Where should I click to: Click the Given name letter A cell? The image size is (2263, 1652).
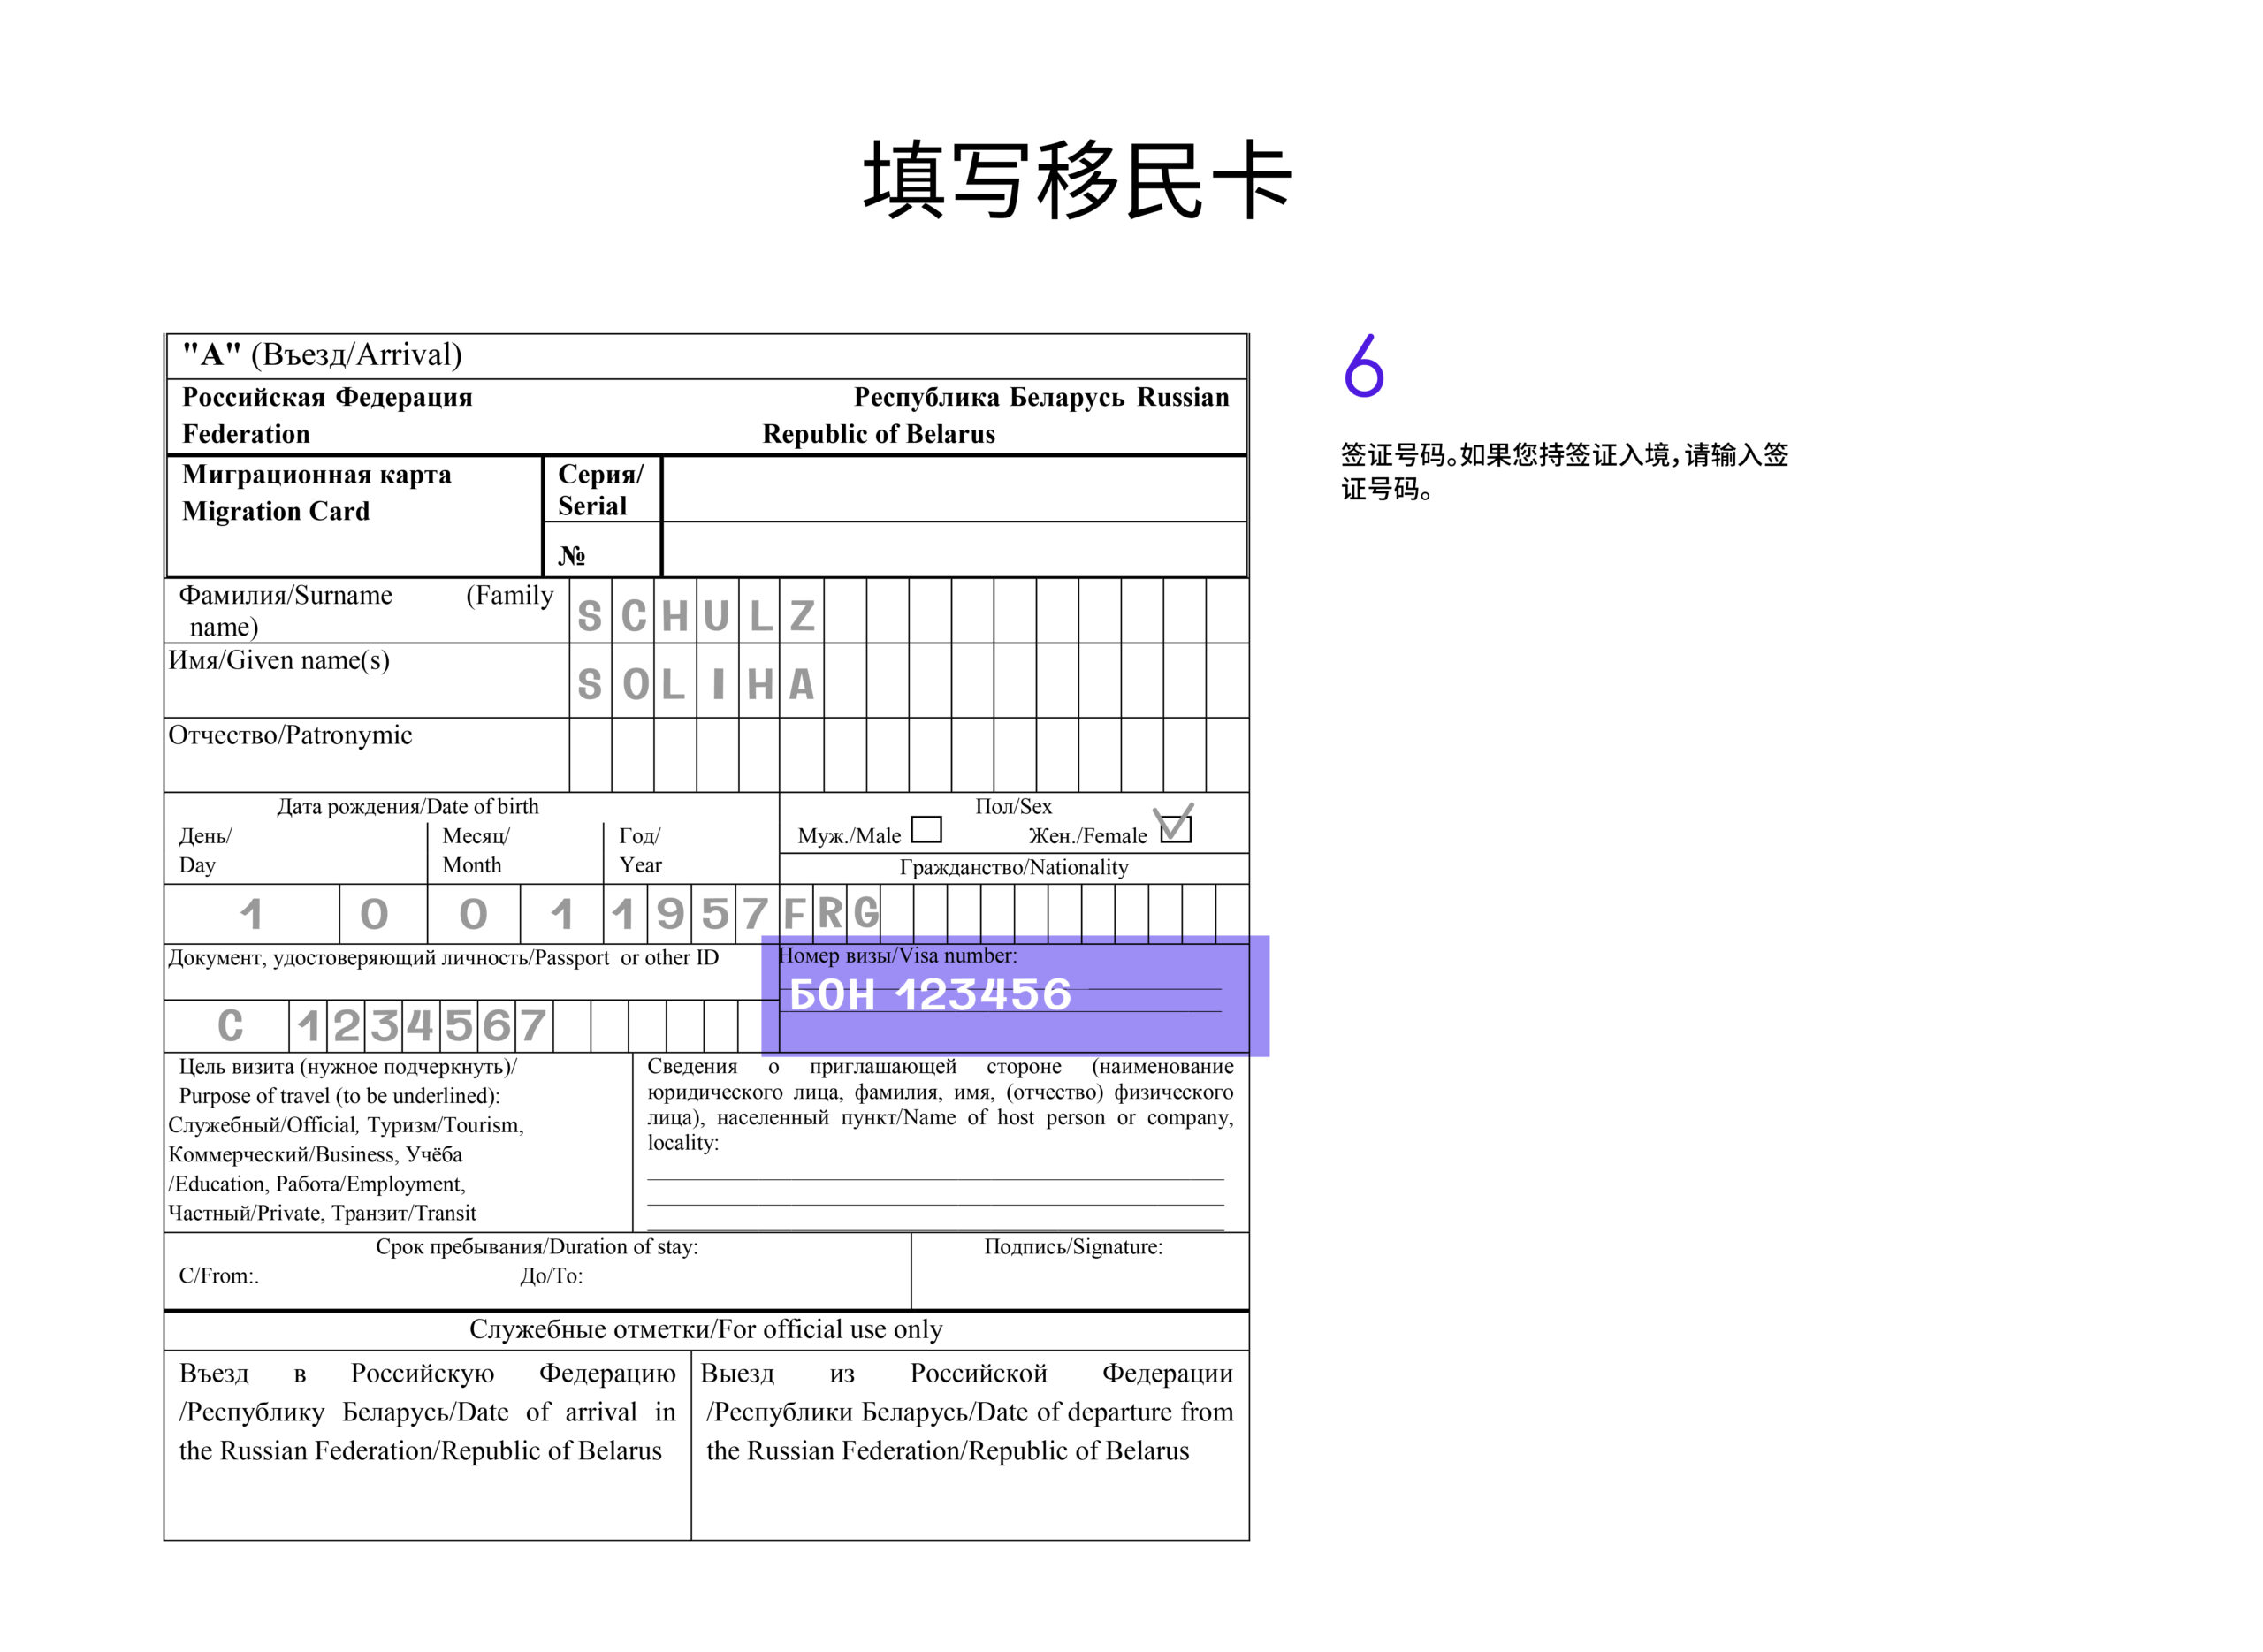[x=801, y=683]
